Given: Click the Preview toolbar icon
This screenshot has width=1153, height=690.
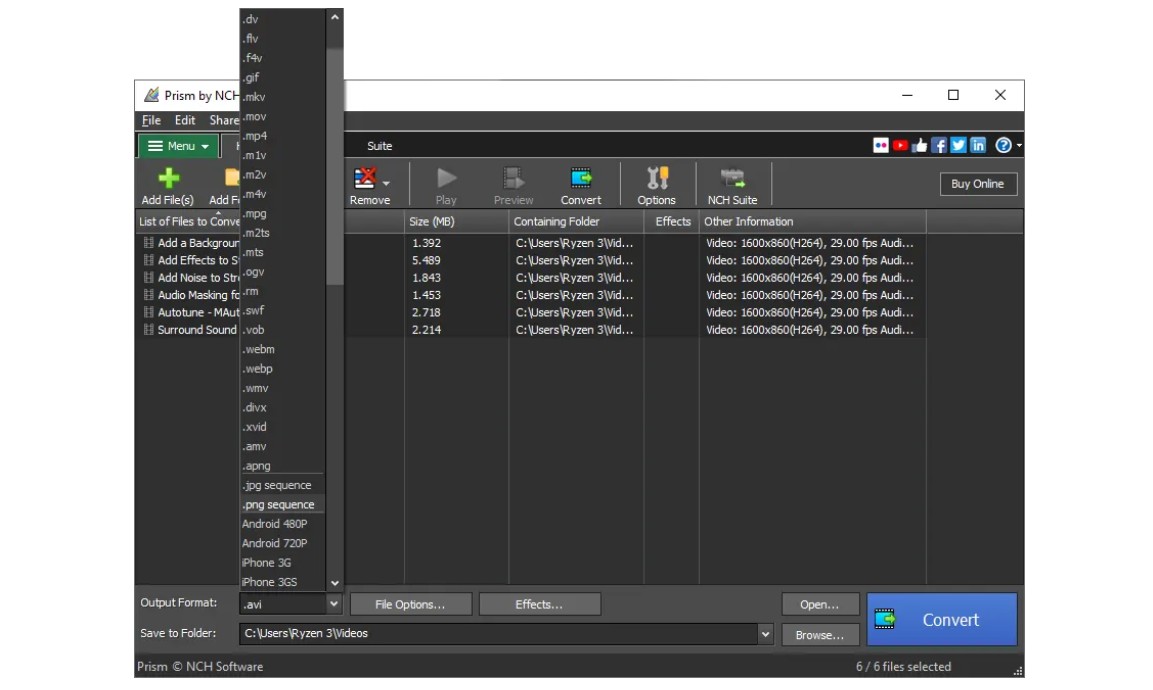Looking at the screenshot, I should click(x=513, y=178).
